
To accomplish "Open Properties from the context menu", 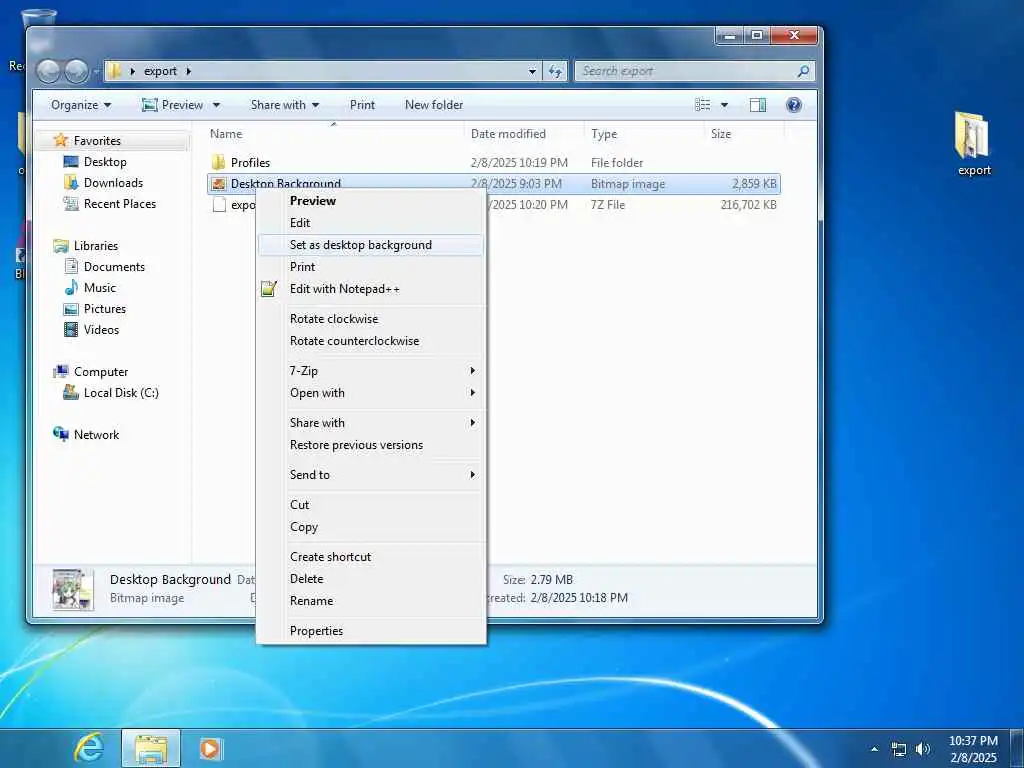I will coord(371,631).
